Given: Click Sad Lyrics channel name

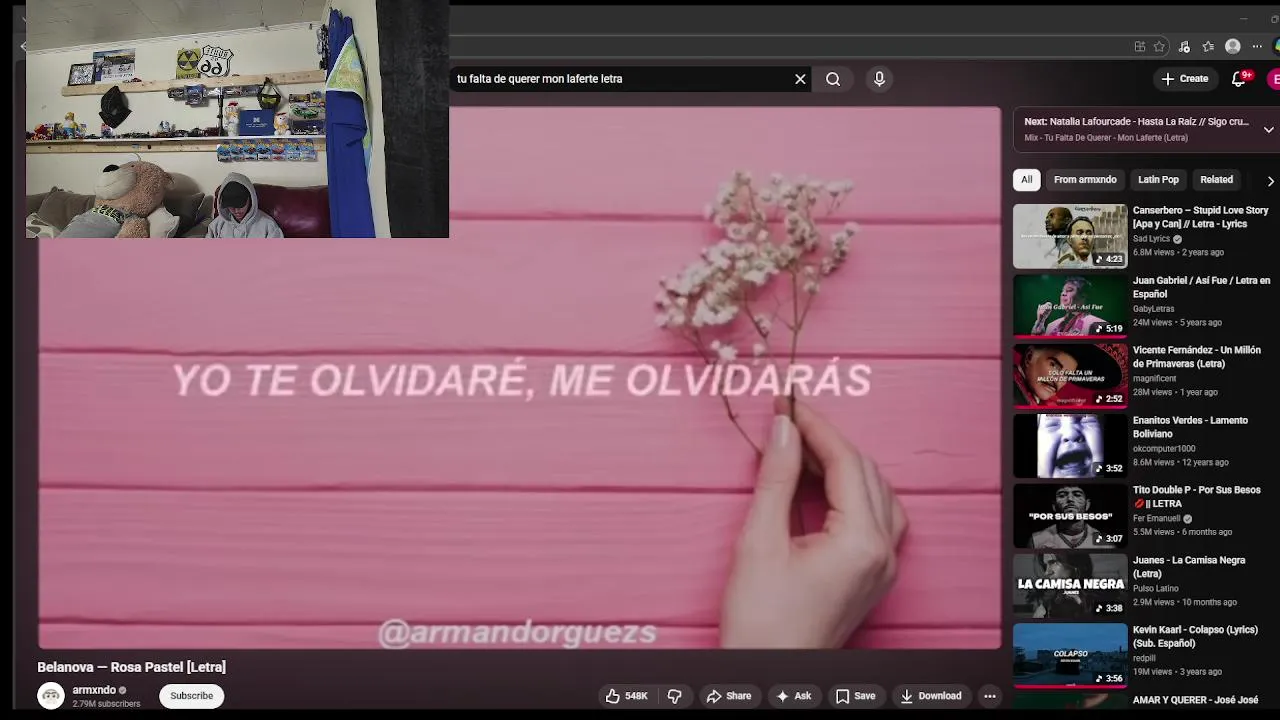Looking at the screenshot, I should point(1151,239).
